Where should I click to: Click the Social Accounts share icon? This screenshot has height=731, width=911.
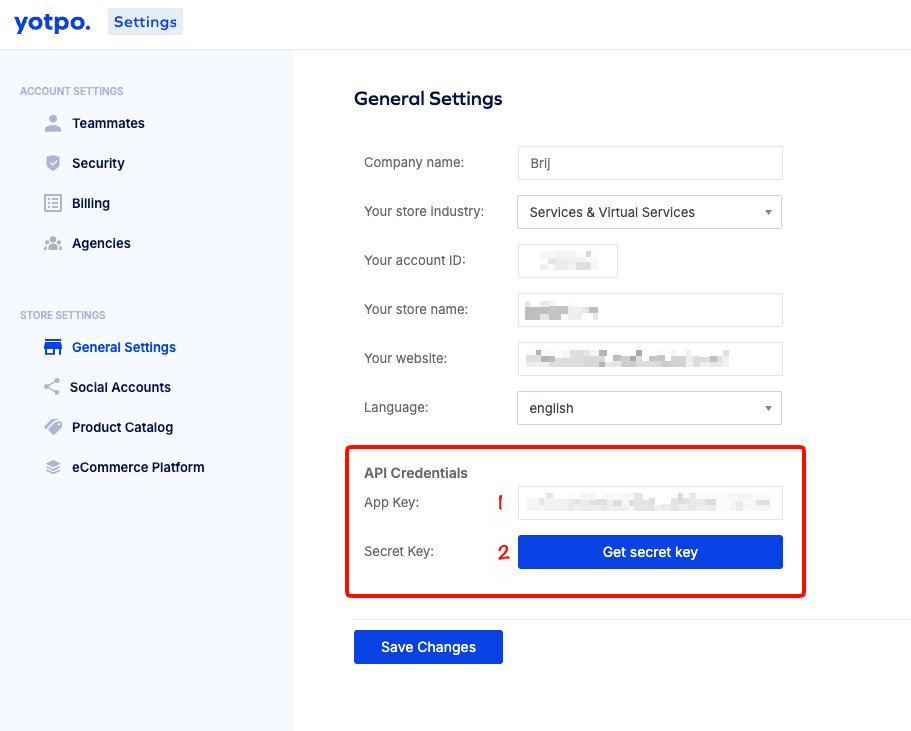(x=52, y=386)
